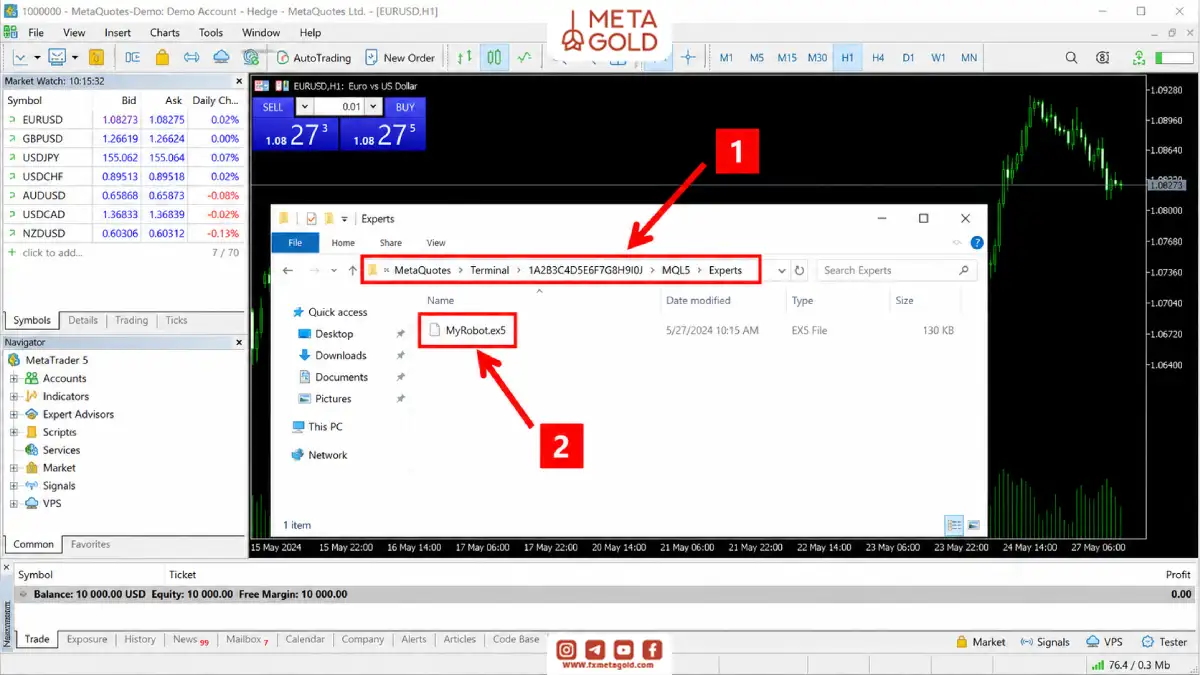The image size is (1200, 675).
Task: Click the AutoTrading toolbar button
Action: click(313, 58)
